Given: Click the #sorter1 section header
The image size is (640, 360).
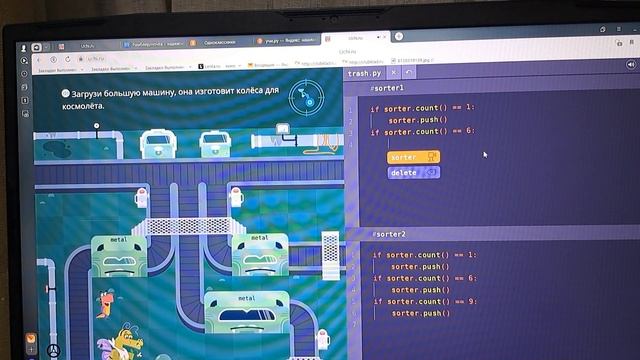Looking at the screenshot, I should tap(387, 88).
